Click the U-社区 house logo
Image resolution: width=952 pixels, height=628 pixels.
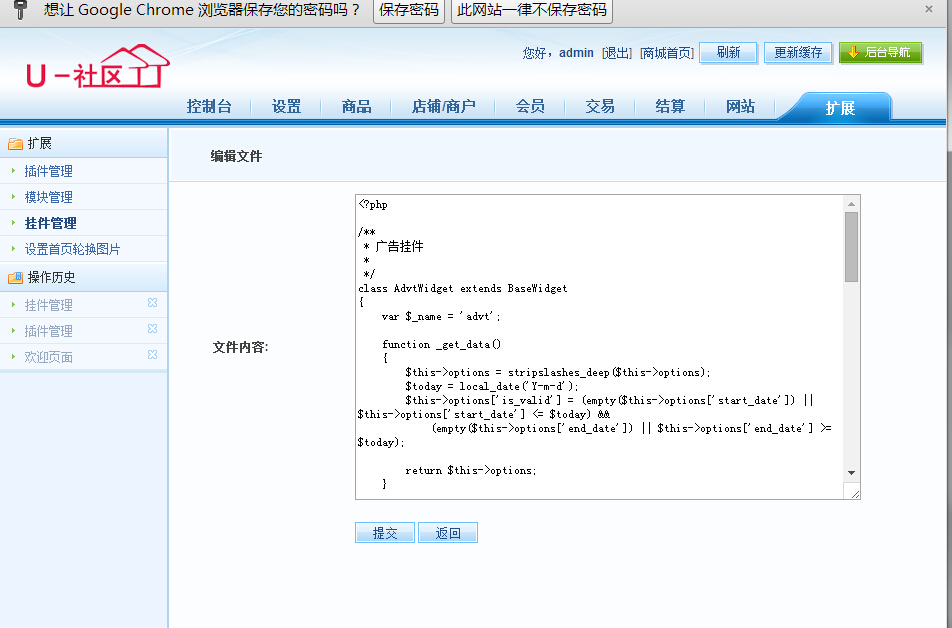[97, 66]
